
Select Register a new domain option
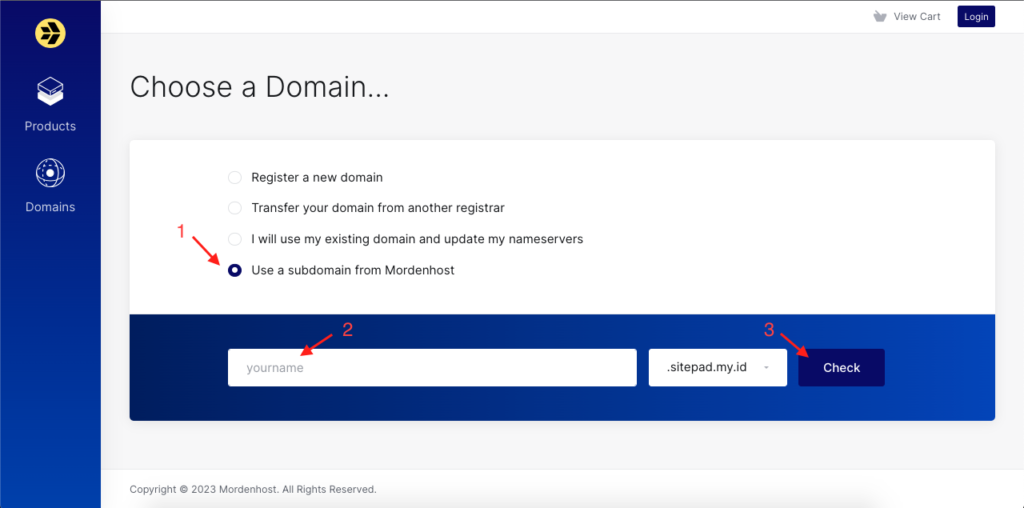click(x=234, y=177)
